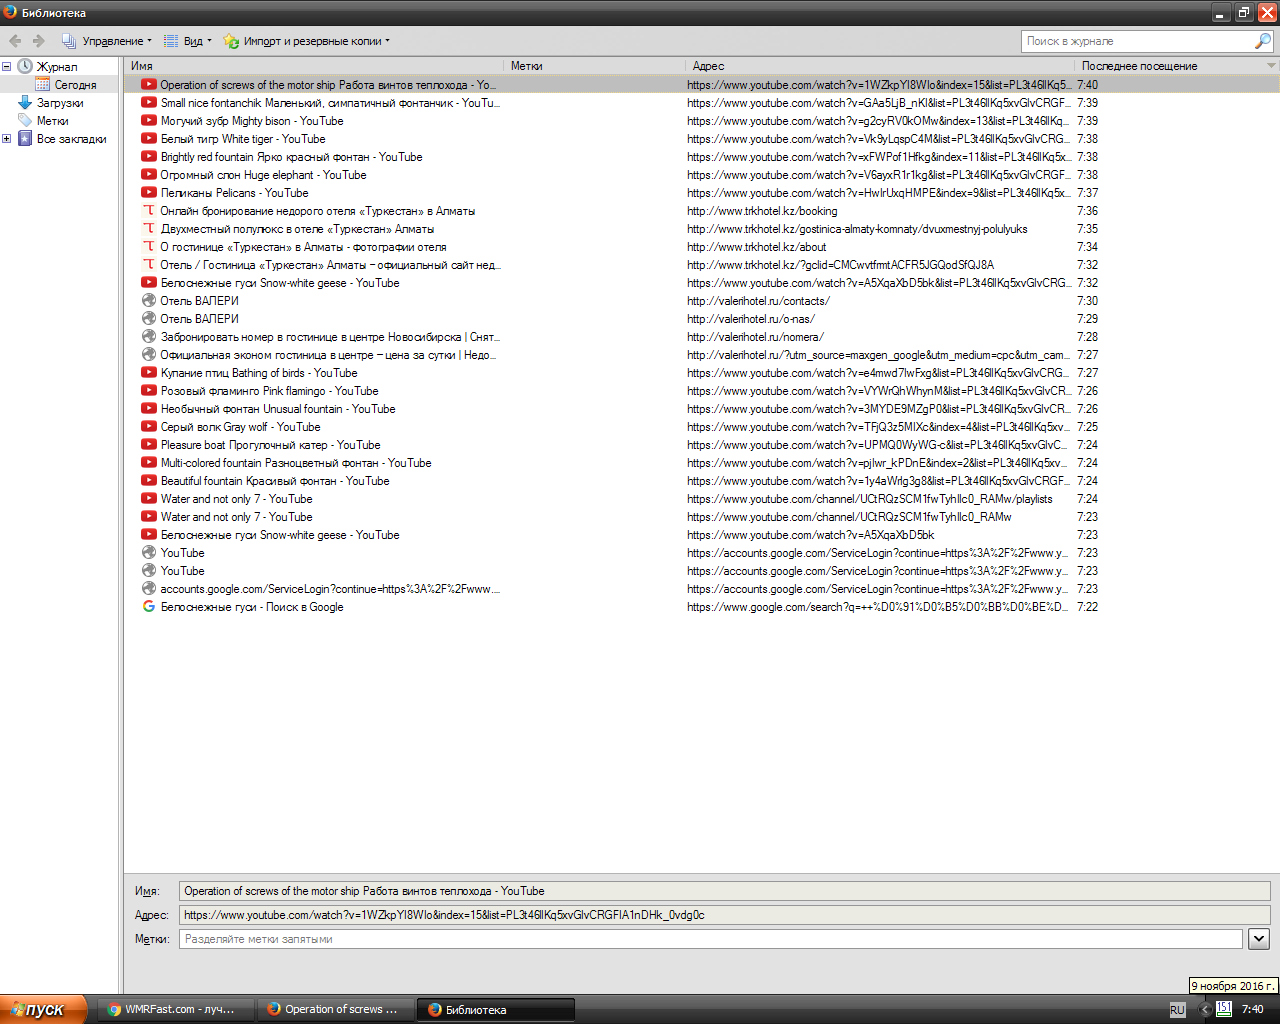Open the tags dropdown arrow button
Image resolution: width=1280 pixels, height=1024 pixels.
(x=1259, y=939)
